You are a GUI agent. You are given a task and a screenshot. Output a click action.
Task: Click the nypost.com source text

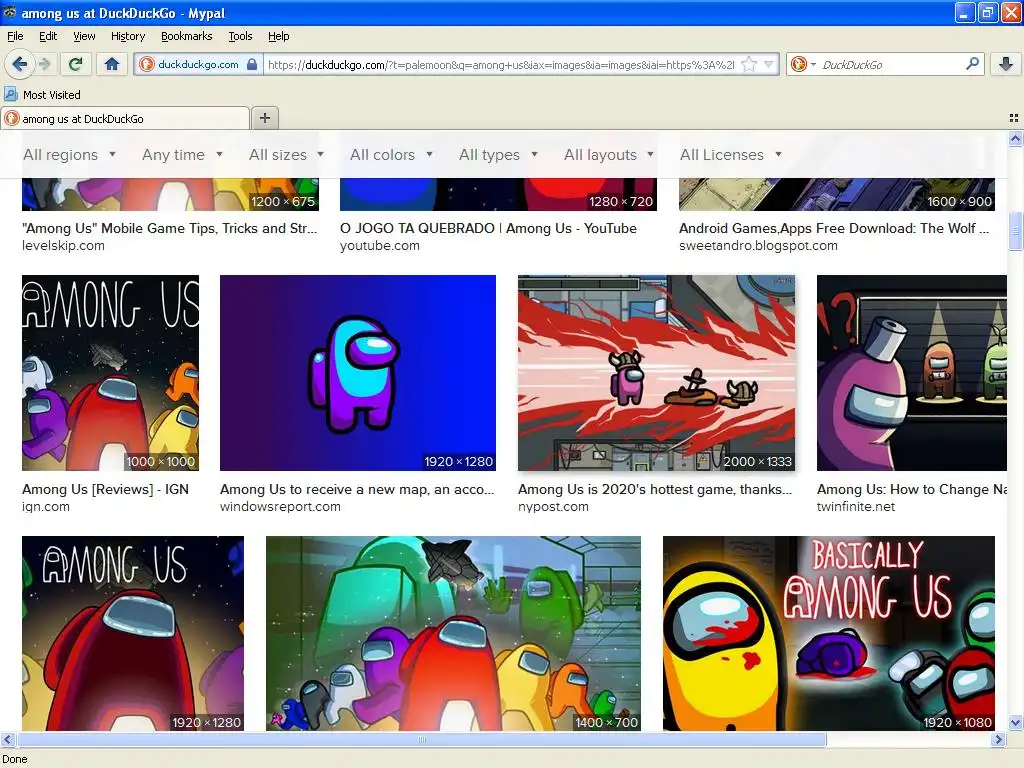click(x=553, y=507)
